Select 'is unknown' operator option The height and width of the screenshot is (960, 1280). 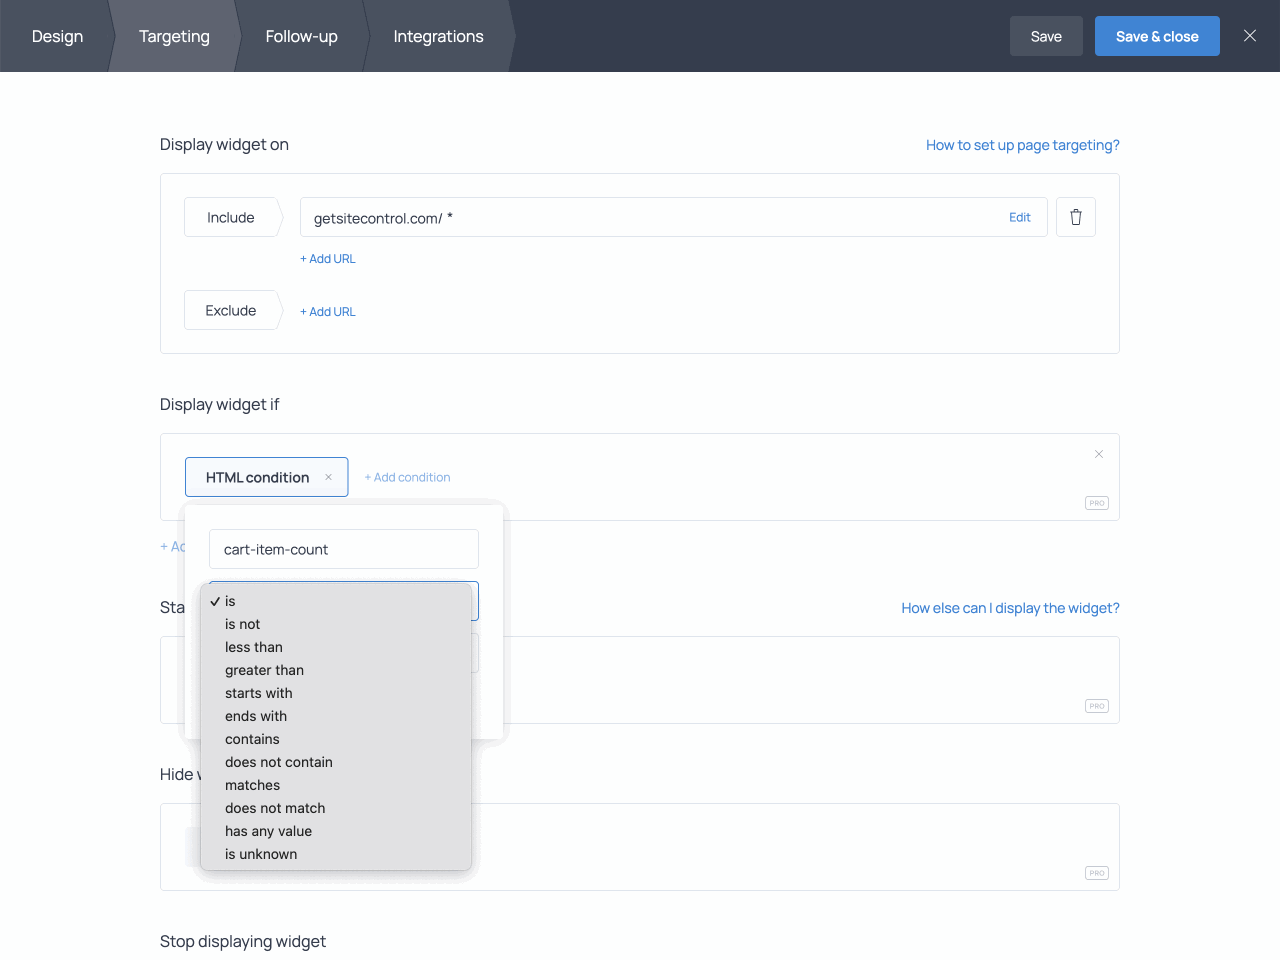tap(261, 854)
